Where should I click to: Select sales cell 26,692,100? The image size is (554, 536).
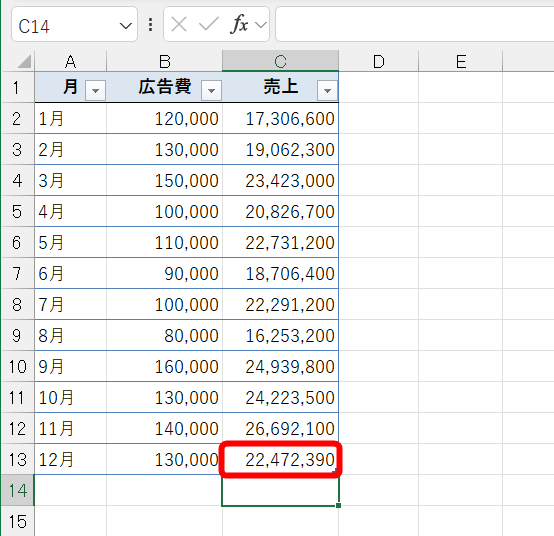281,428
